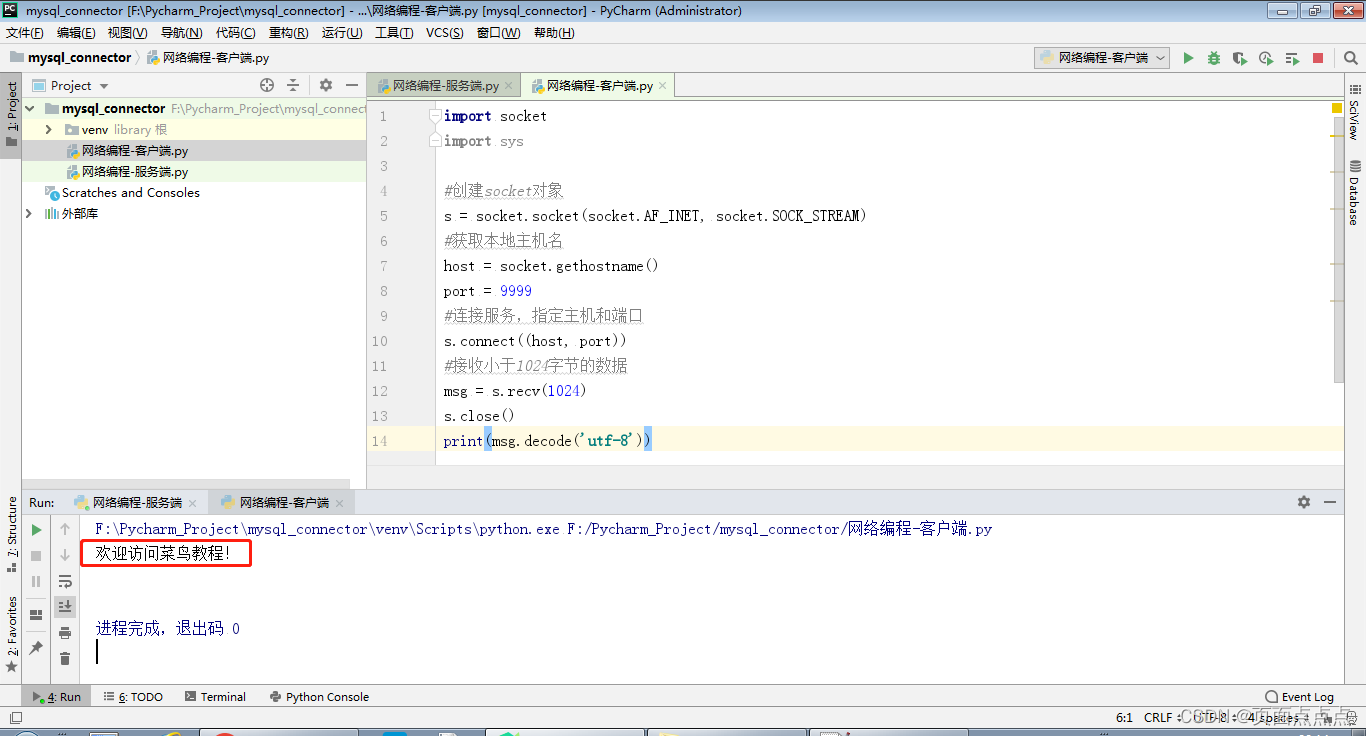Expand the 外部库 node

tap(30, 214)
